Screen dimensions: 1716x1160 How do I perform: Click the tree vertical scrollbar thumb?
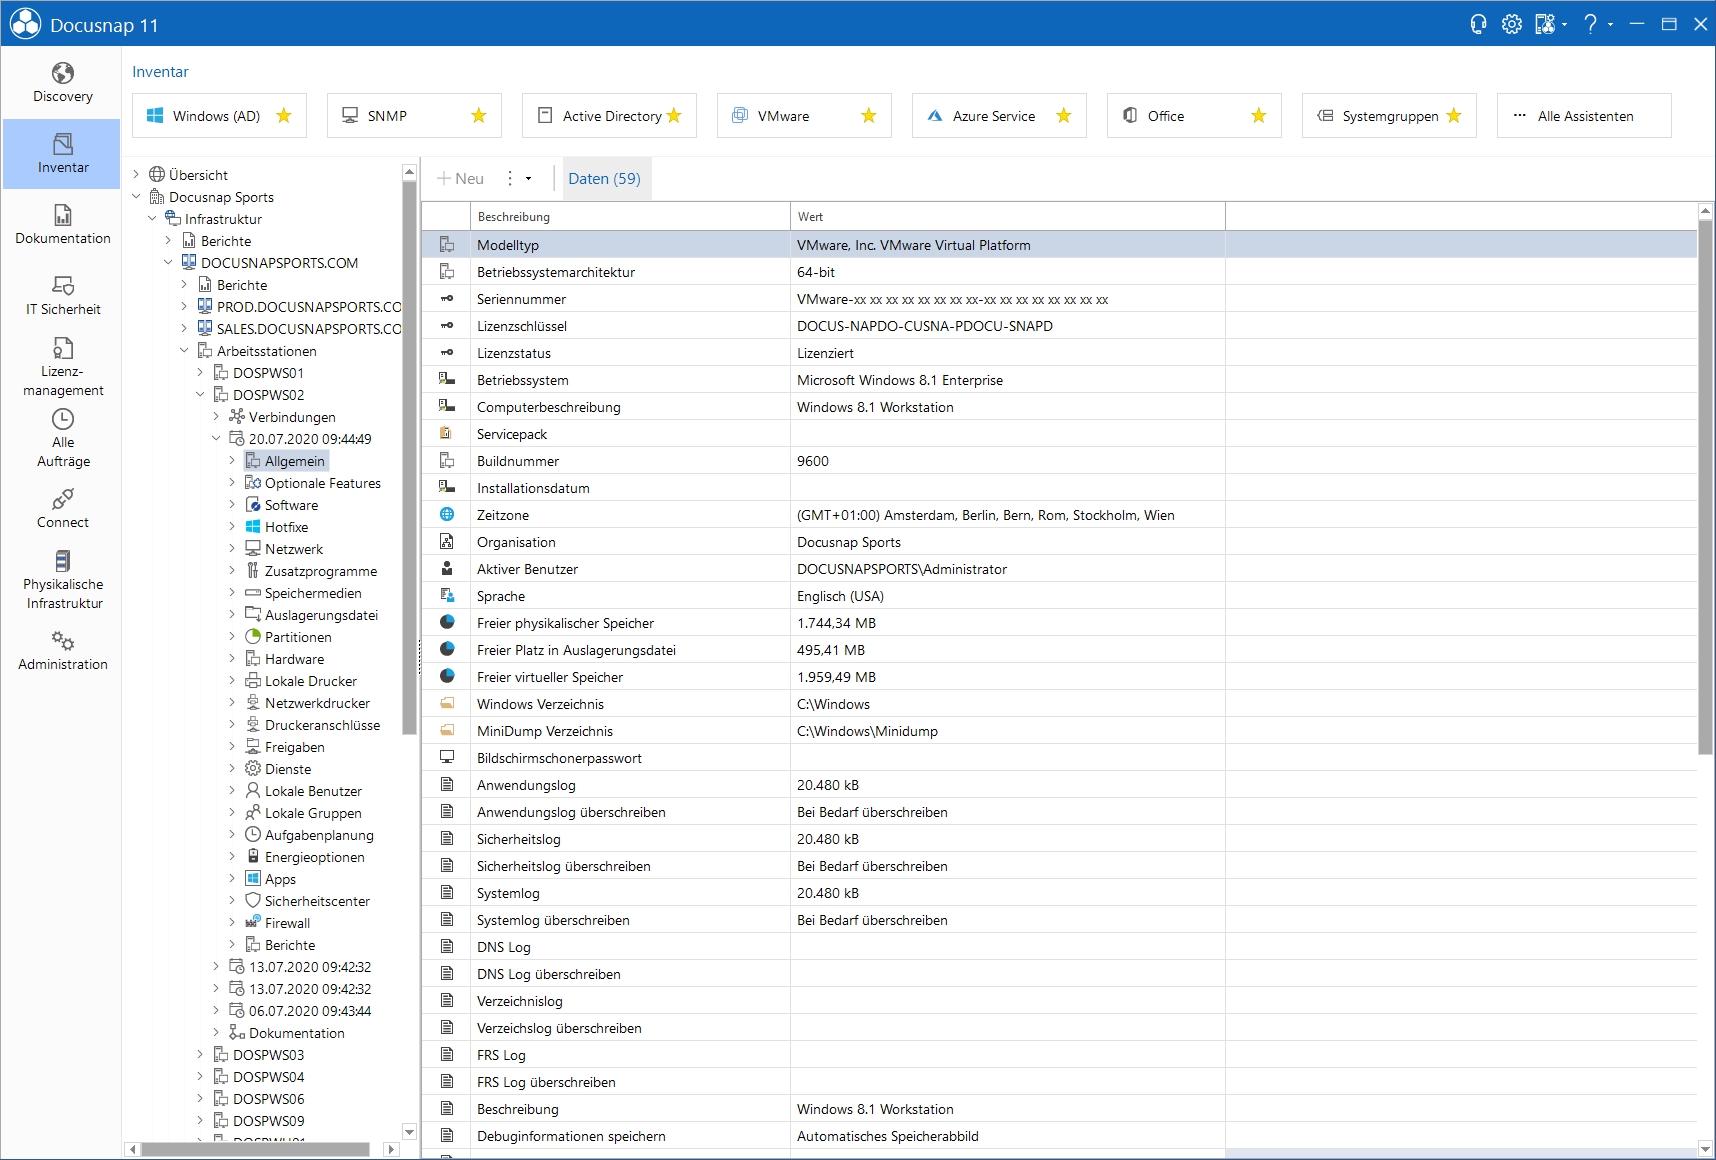click(x=409, y=458)
